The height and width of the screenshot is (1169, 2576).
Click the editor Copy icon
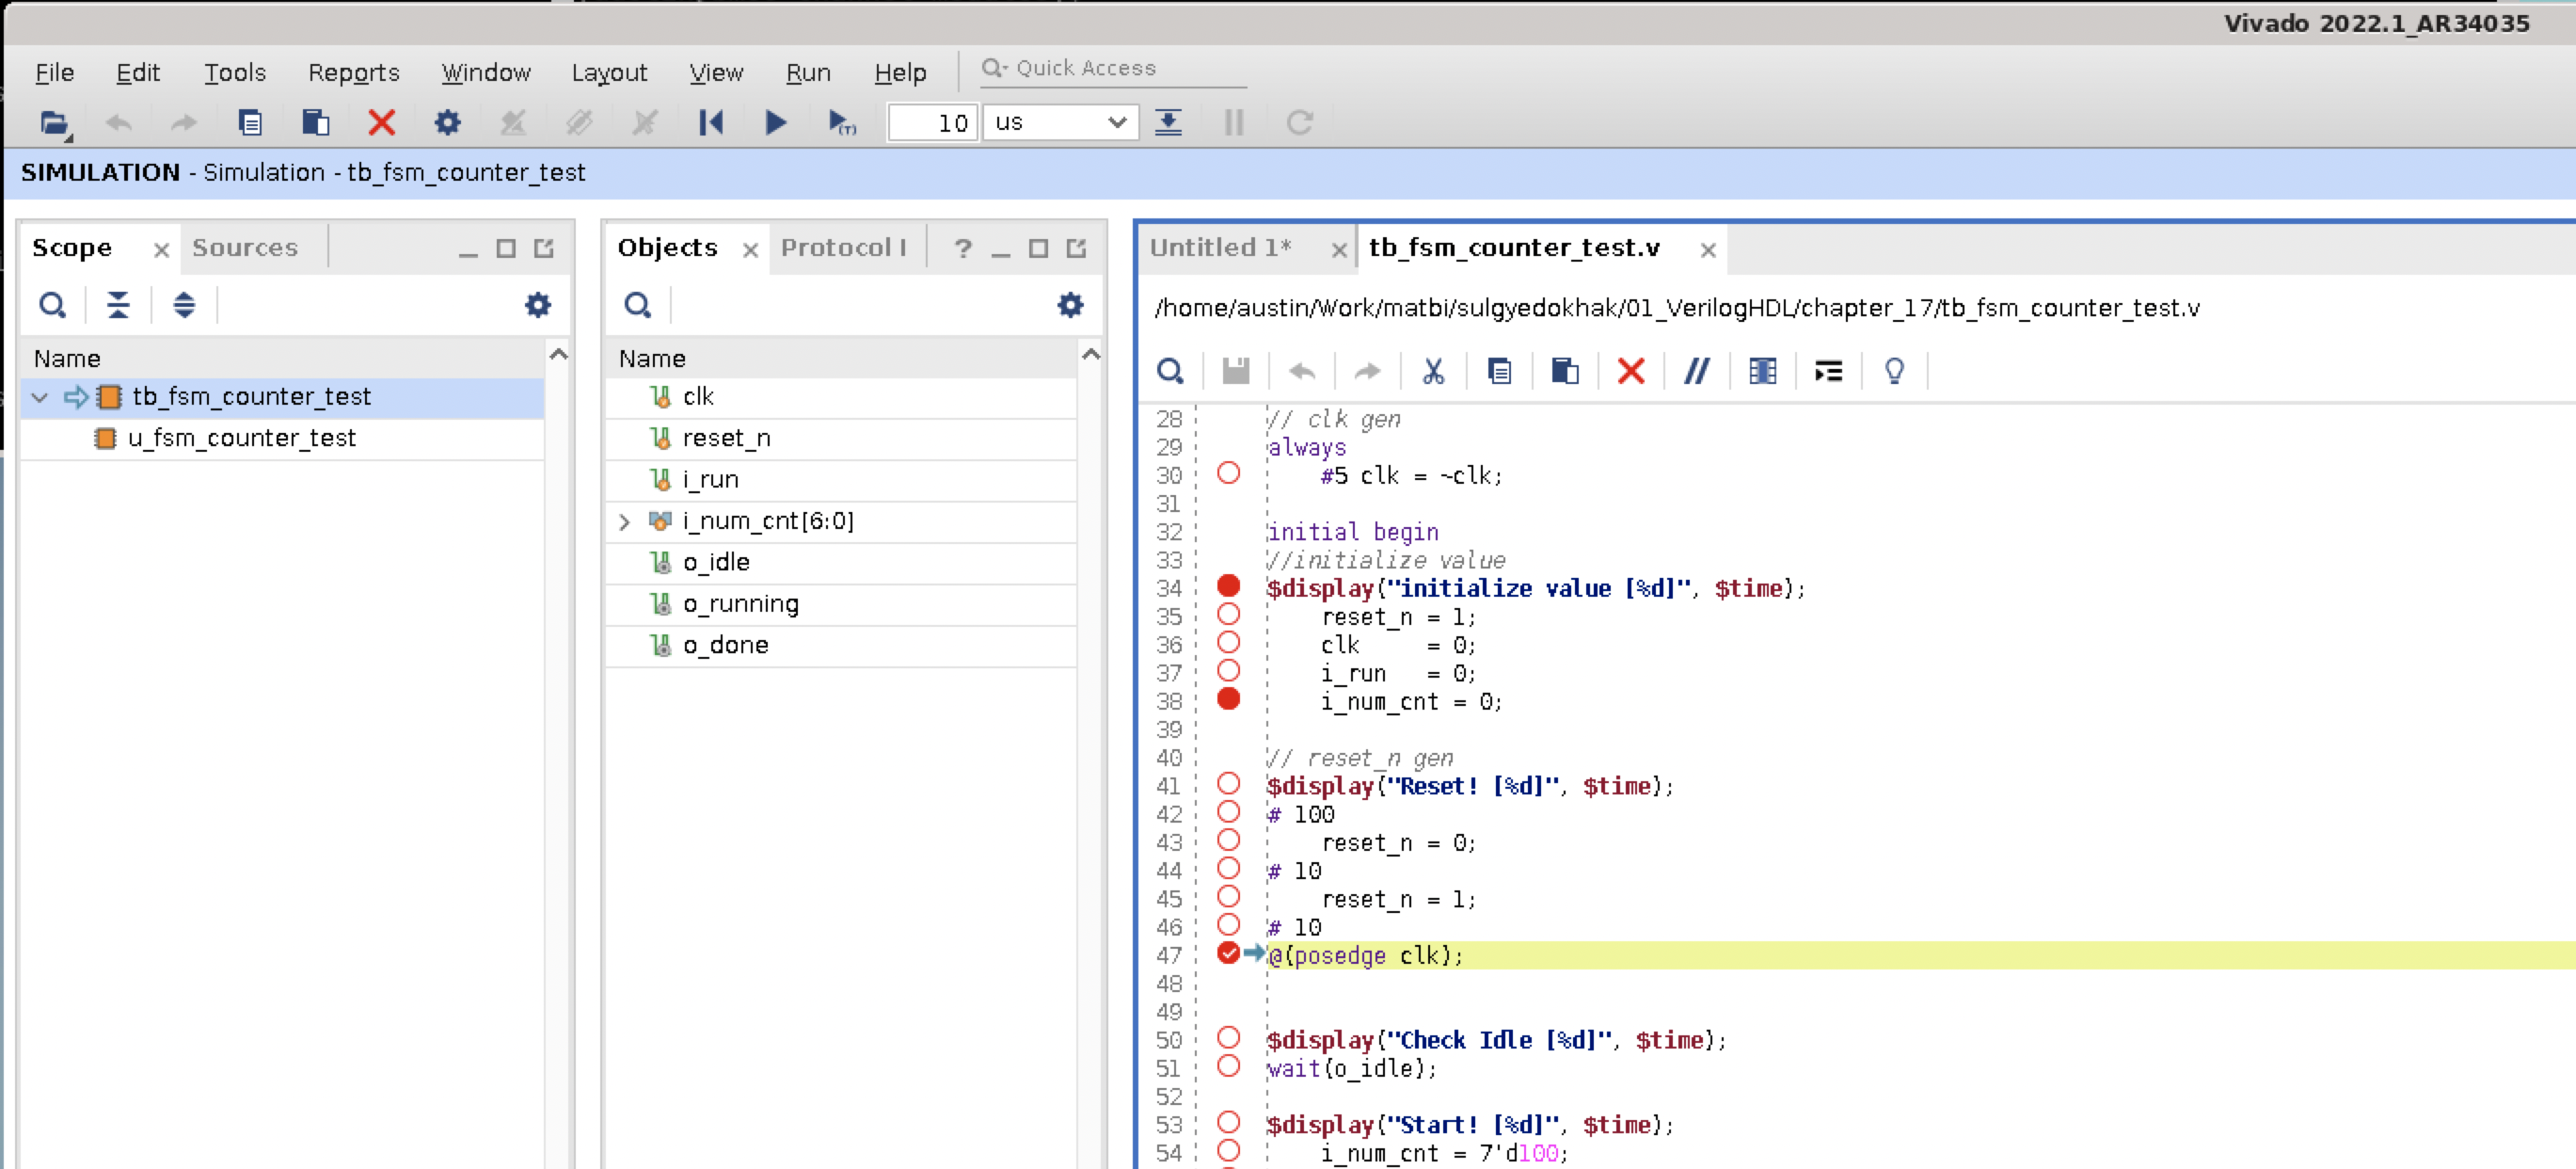click(x=1499, y=371)
